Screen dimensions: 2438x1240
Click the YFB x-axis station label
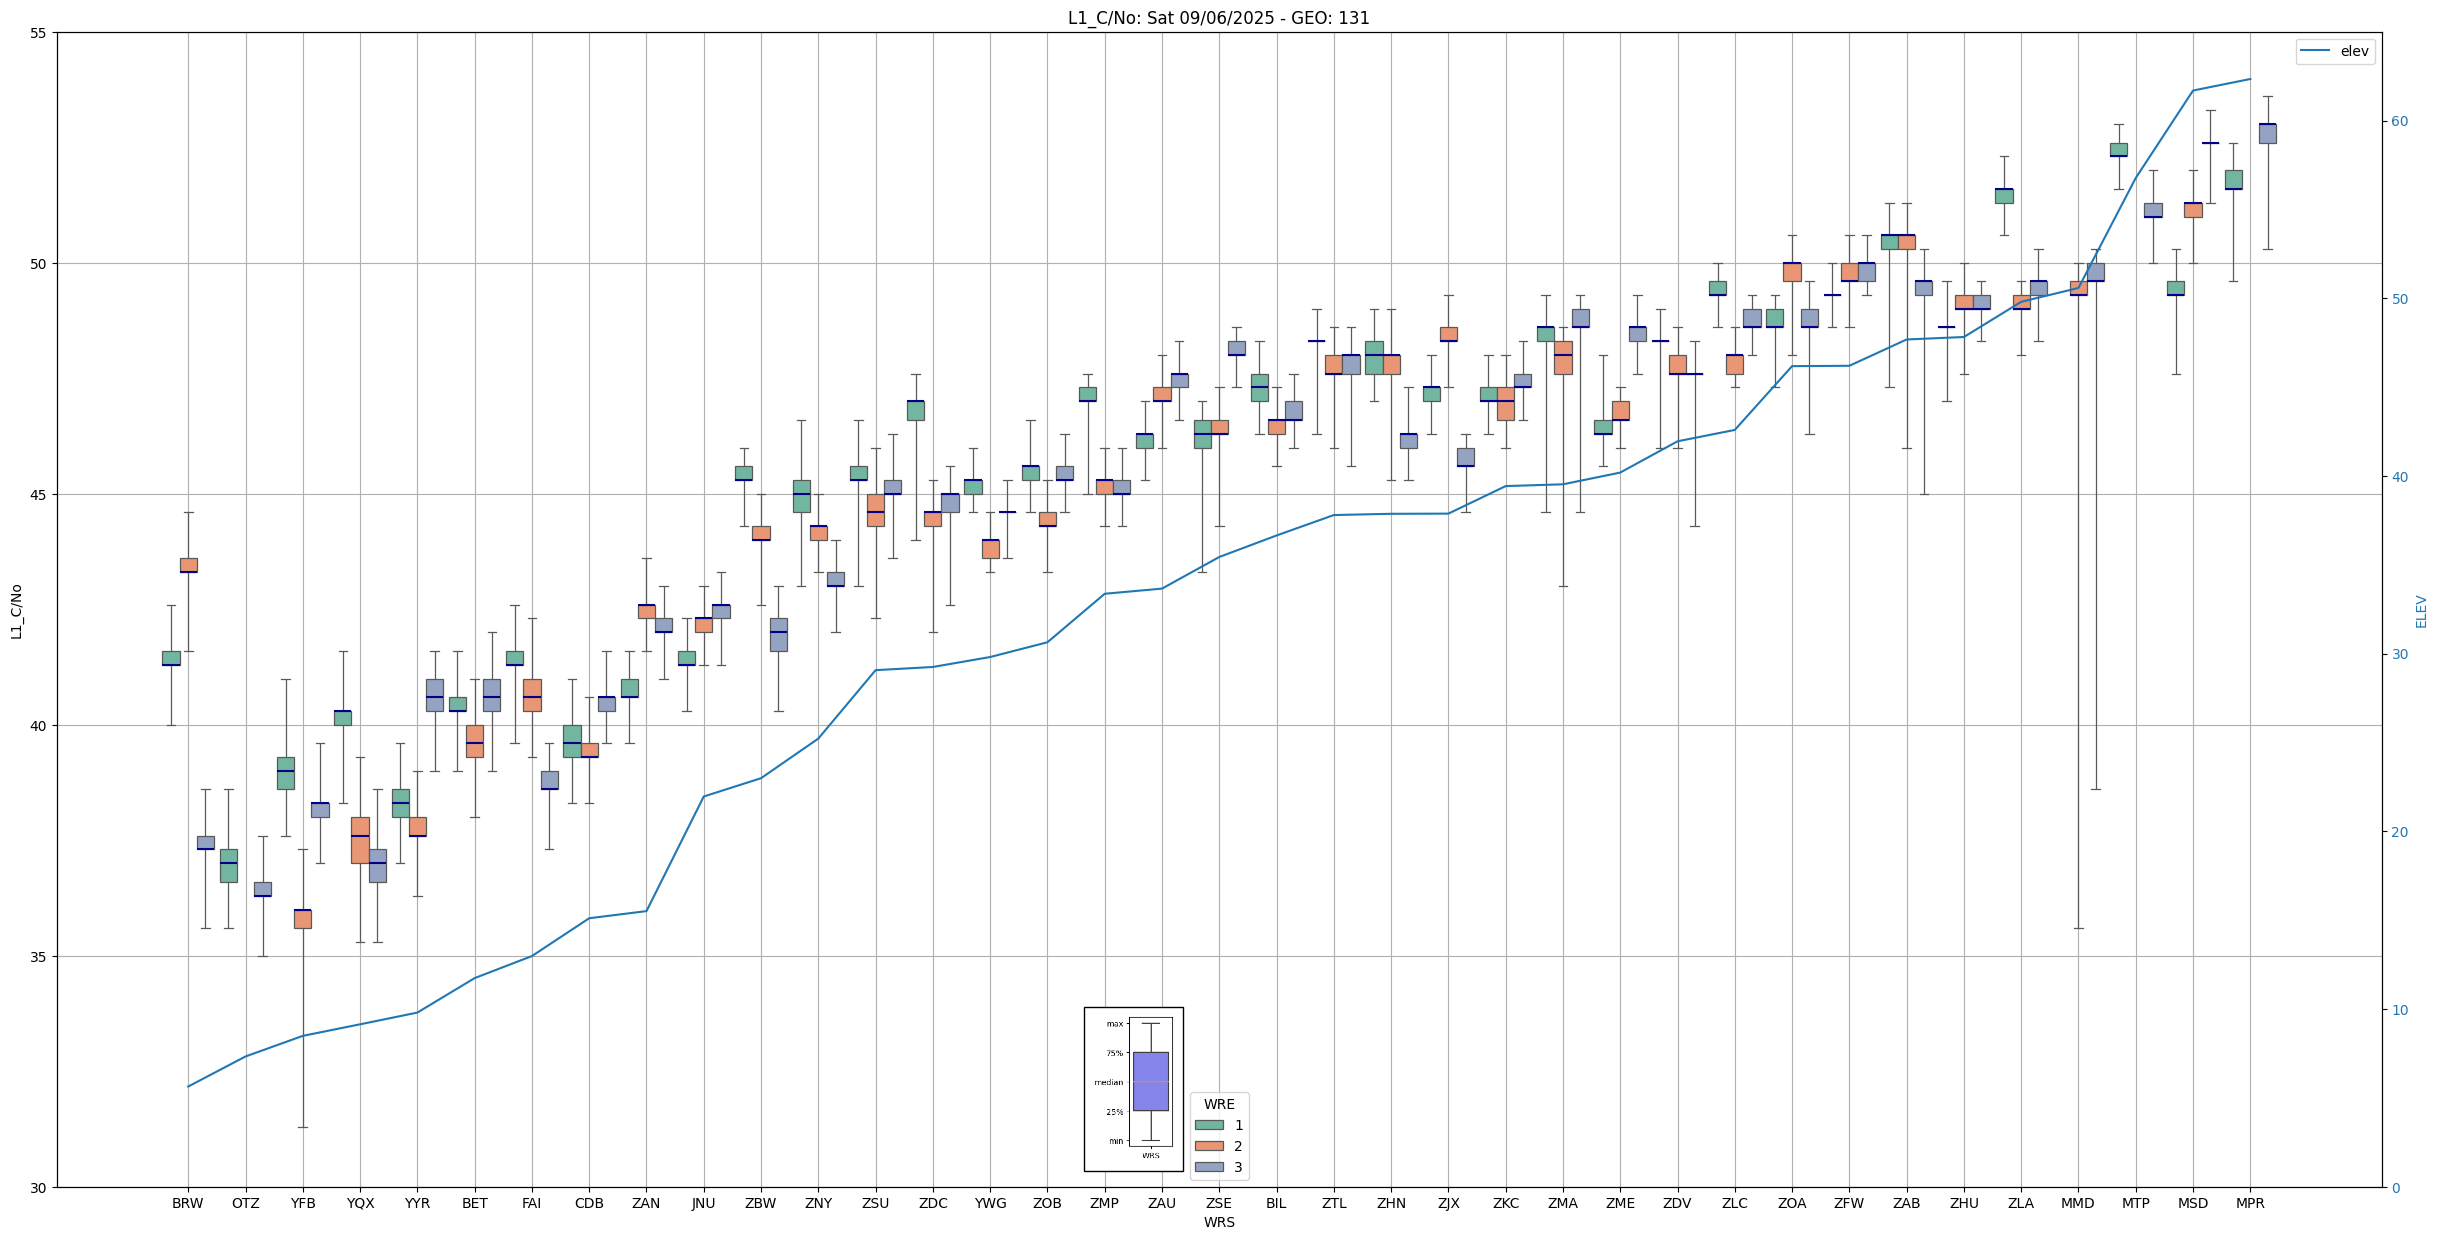[303, 1203]
